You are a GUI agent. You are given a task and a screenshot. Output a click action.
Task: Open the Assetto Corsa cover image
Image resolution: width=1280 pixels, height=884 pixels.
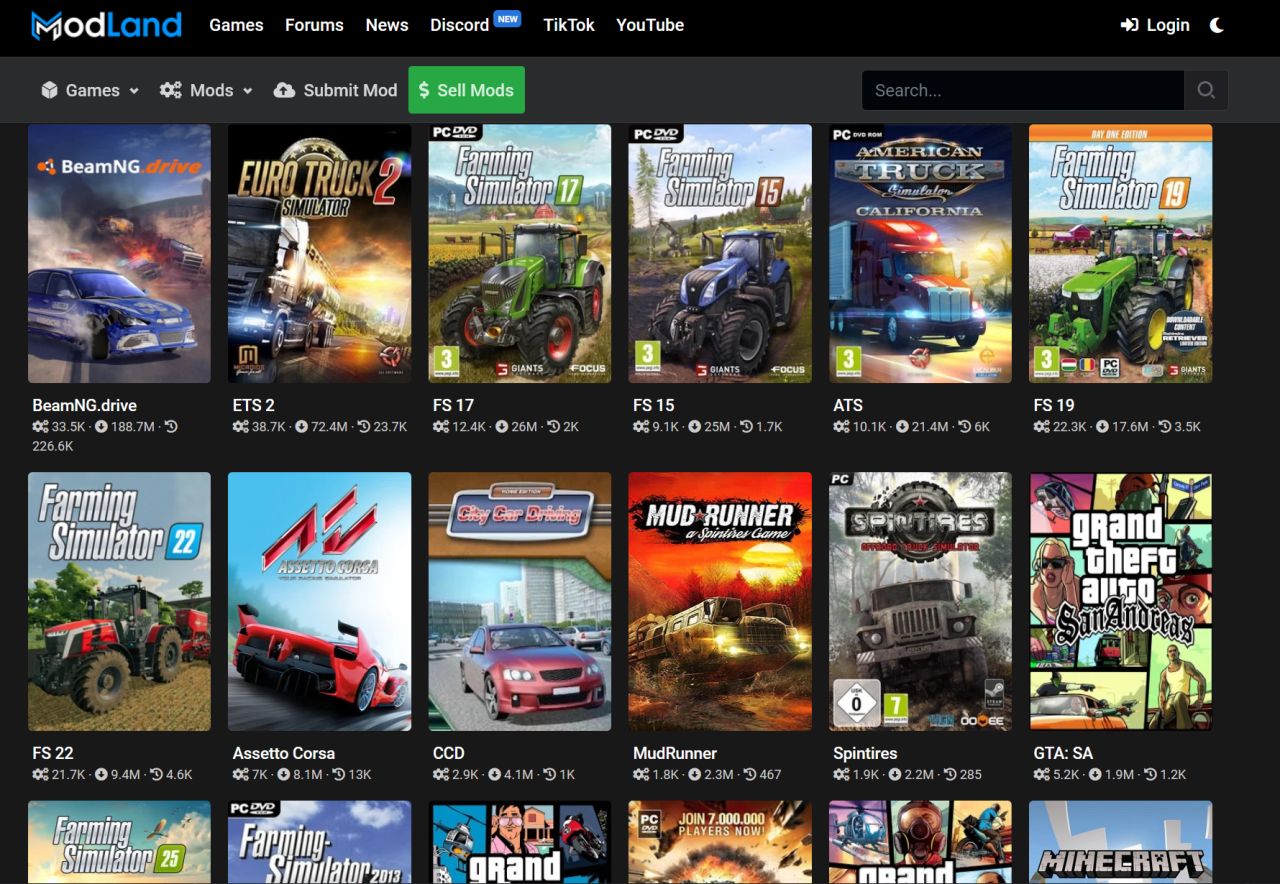coord(320,602)
